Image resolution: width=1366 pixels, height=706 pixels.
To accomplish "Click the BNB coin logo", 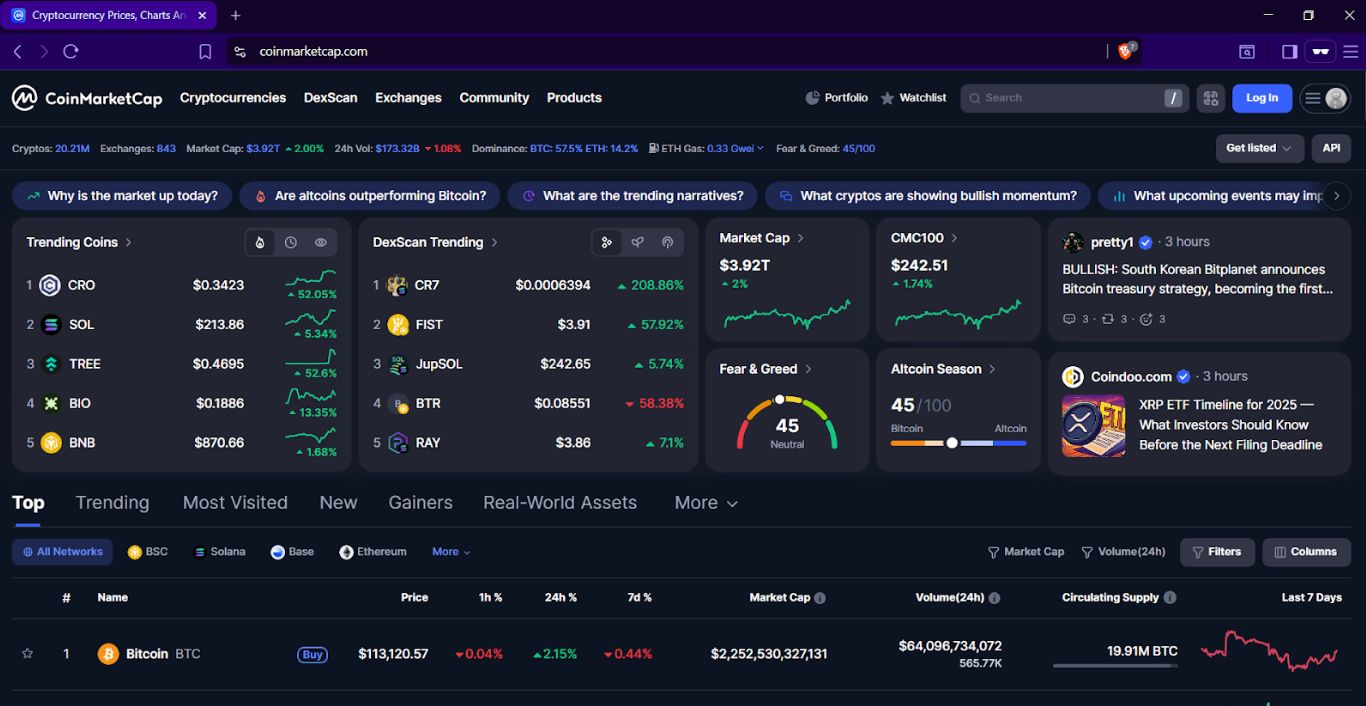I will [51, 442].
